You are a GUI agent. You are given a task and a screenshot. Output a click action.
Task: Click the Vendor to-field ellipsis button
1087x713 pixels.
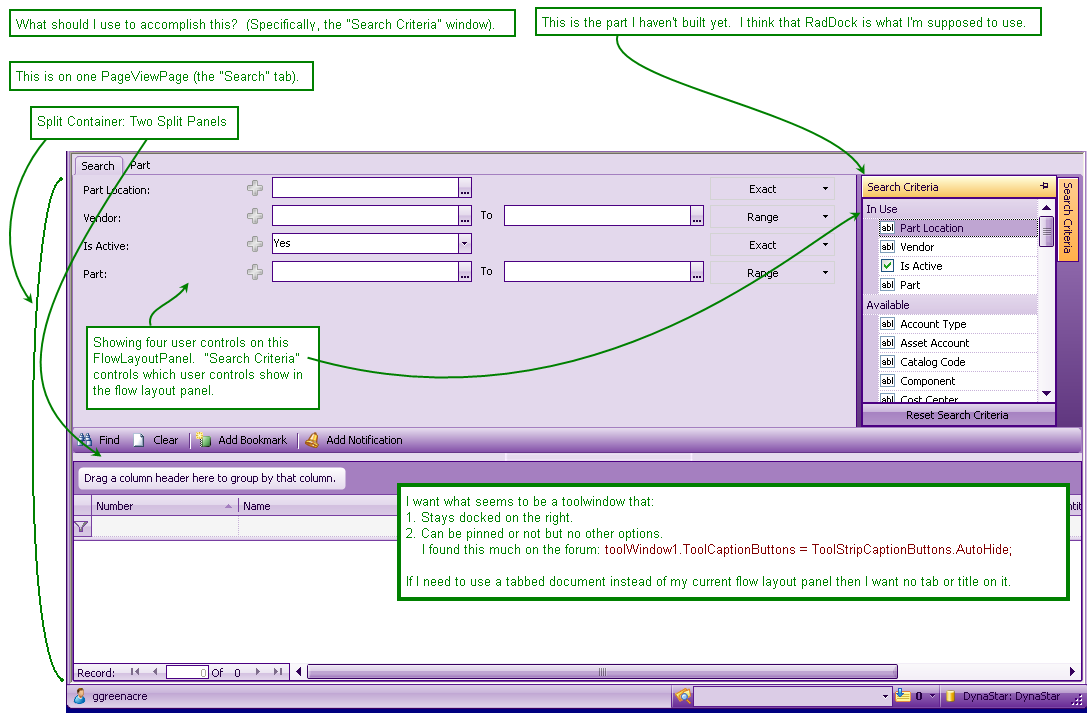click(697, 216)
